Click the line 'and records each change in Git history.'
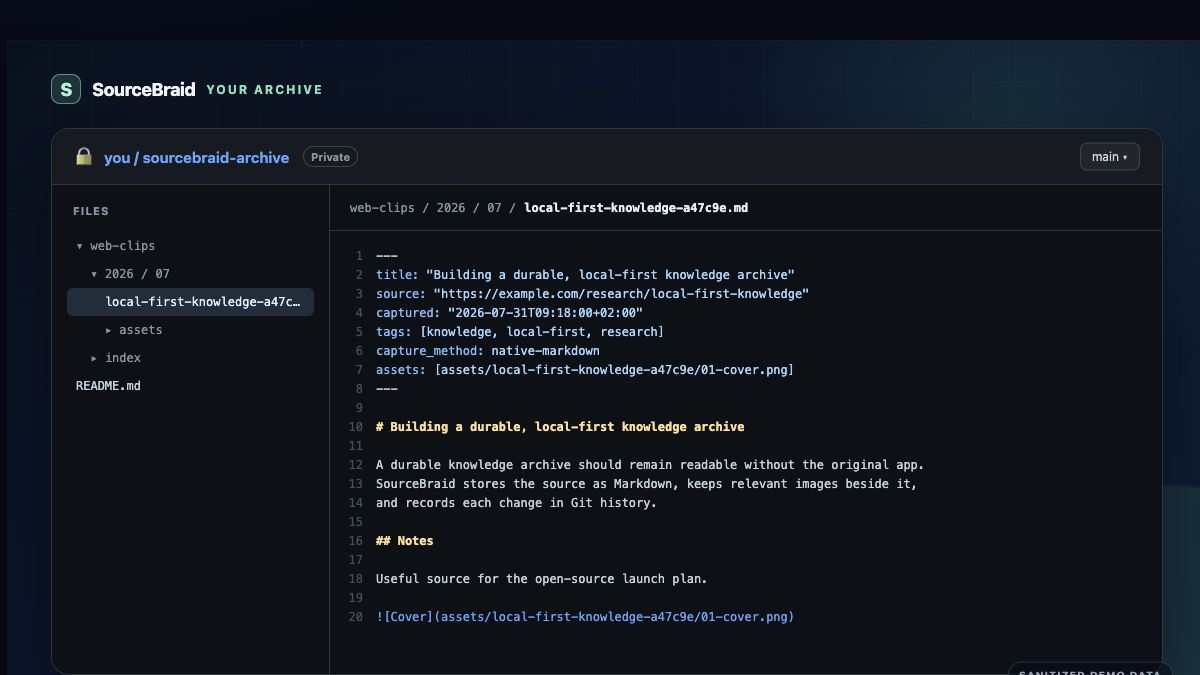Screen dimensions: 1200x675 pyautogui.click(x=517, y=503)
